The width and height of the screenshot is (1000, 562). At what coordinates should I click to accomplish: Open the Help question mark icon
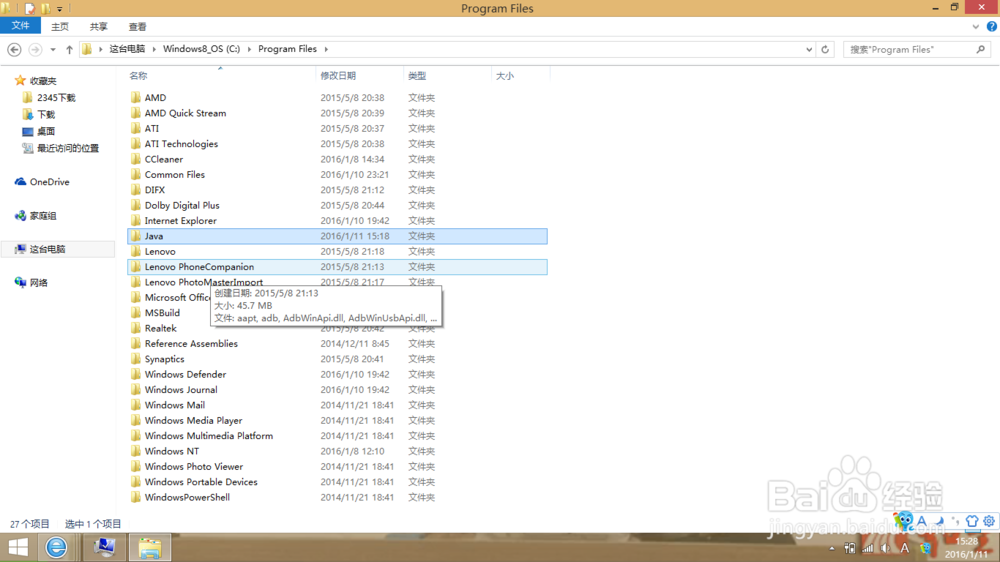992,27
